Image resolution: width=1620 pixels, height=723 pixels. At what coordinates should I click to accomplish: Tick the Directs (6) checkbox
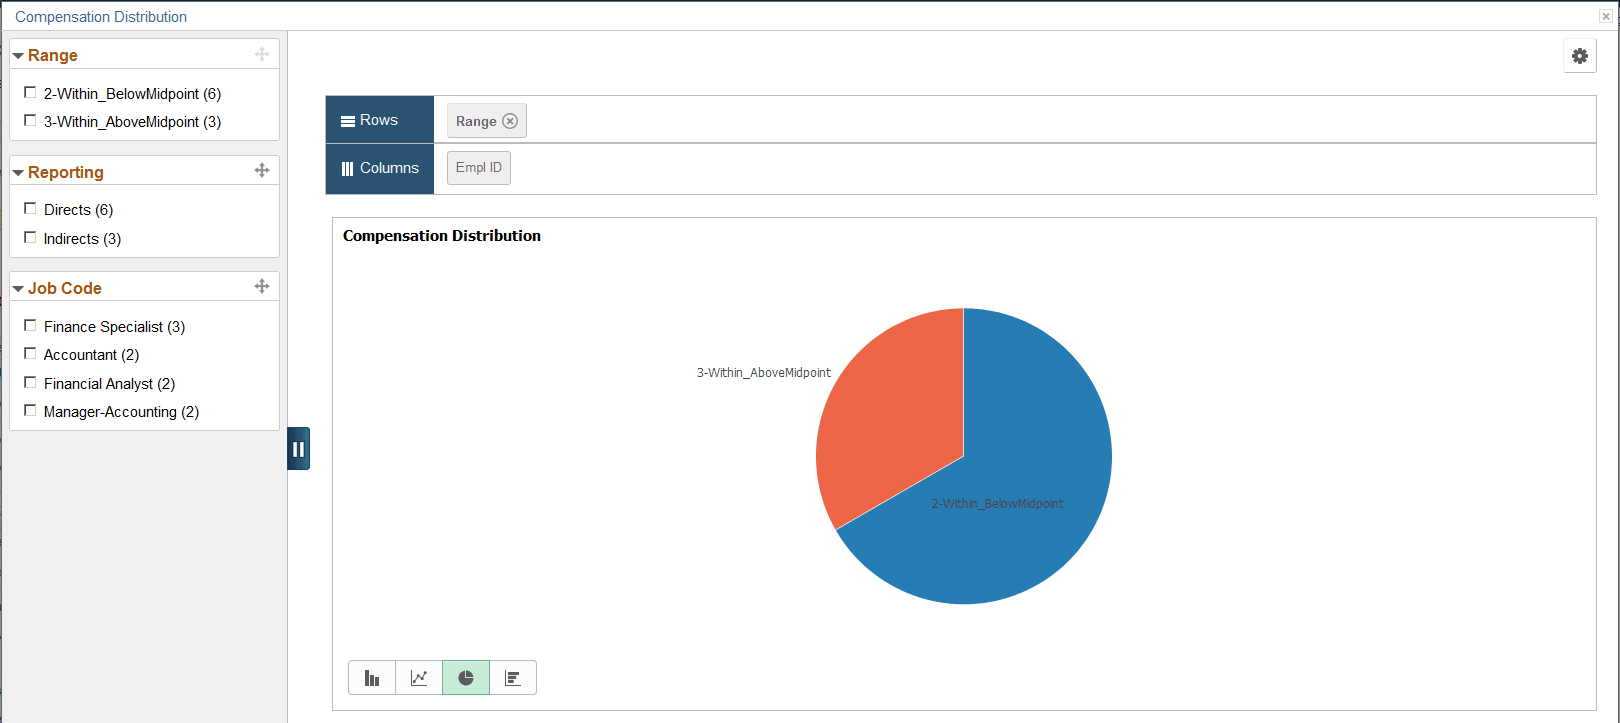[30, 208]
